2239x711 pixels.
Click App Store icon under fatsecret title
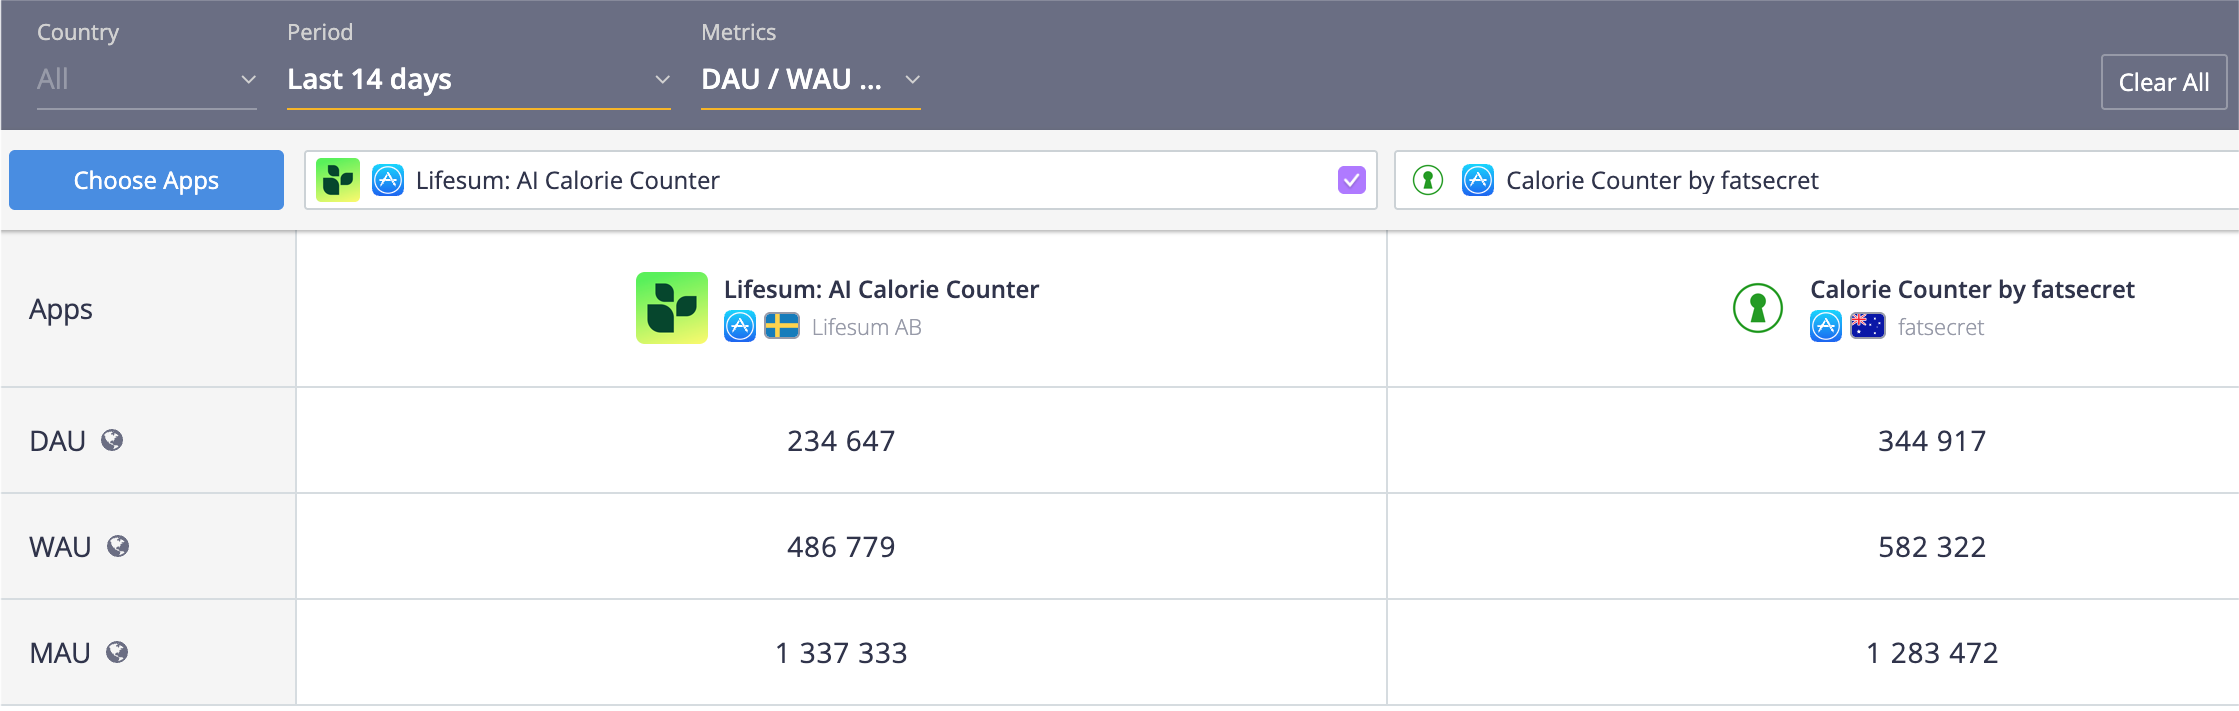pos(1825,327)
